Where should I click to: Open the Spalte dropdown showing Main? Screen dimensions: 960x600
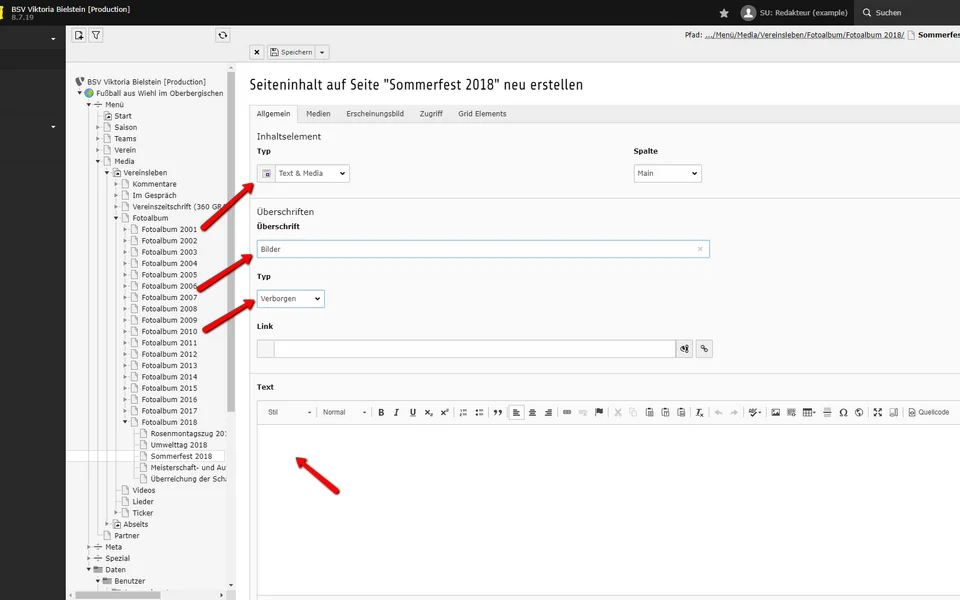[x=667, y=173]
